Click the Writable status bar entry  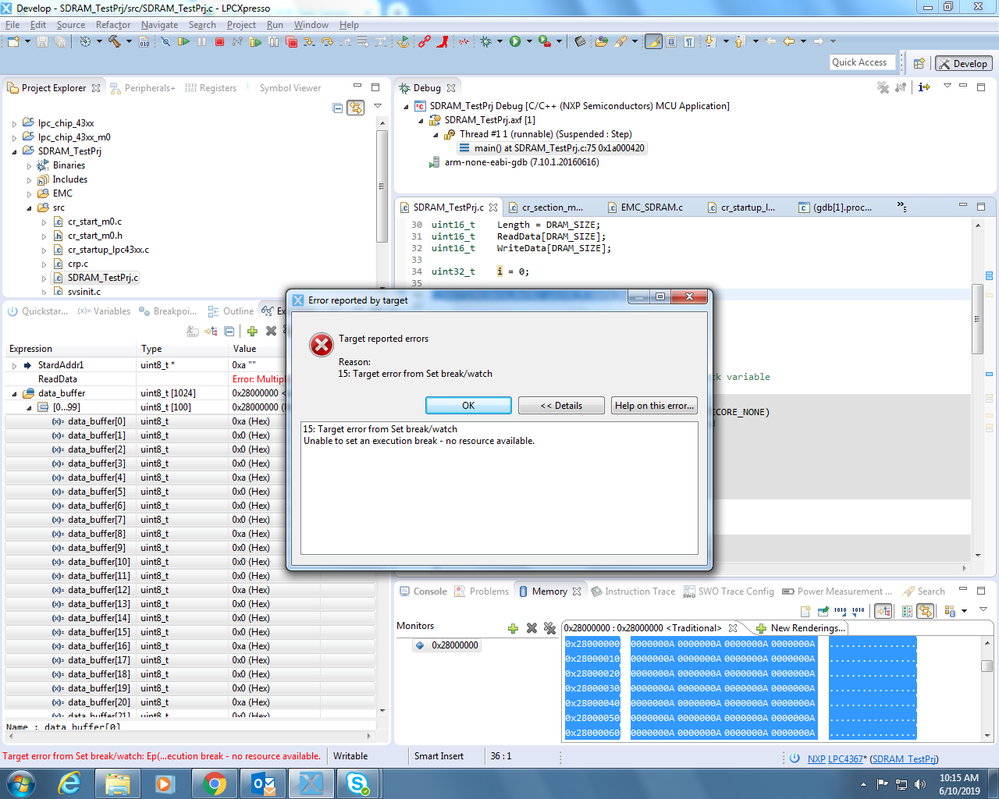coord(350,756)
